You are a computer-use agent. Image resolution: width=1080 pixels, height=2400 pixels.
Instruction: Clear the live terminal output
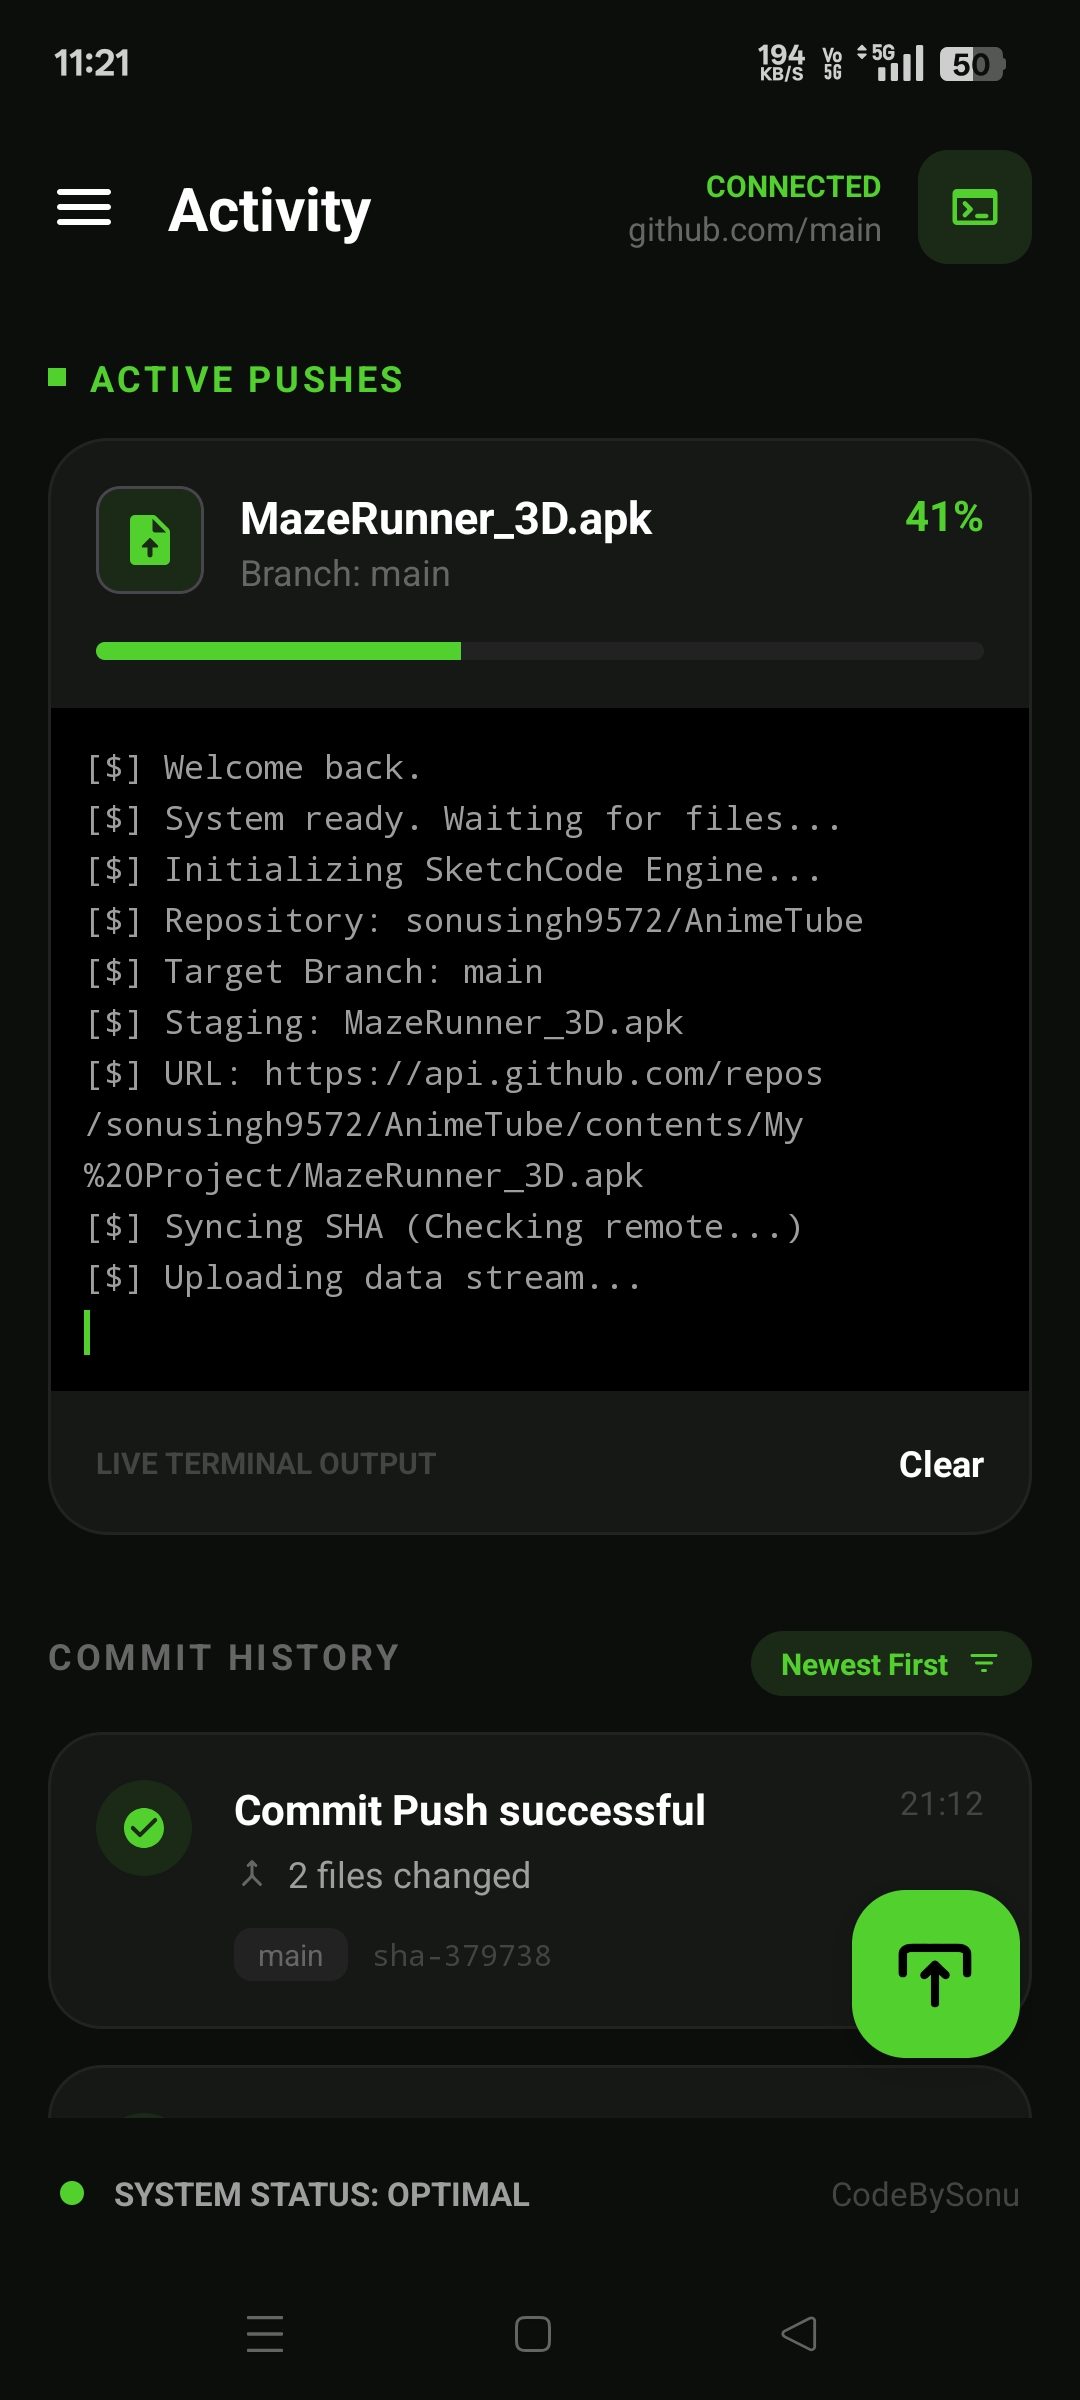click(x=939, y=1463)
